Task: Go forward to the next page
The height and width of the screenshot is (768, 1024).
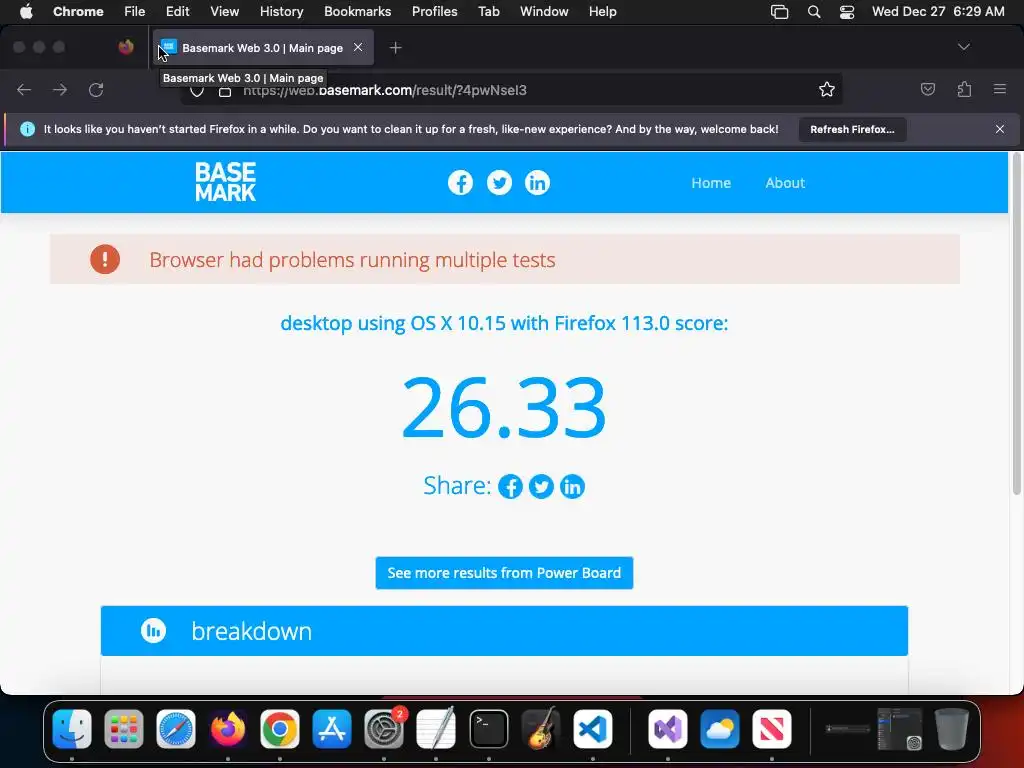Action: coord(60,89)
